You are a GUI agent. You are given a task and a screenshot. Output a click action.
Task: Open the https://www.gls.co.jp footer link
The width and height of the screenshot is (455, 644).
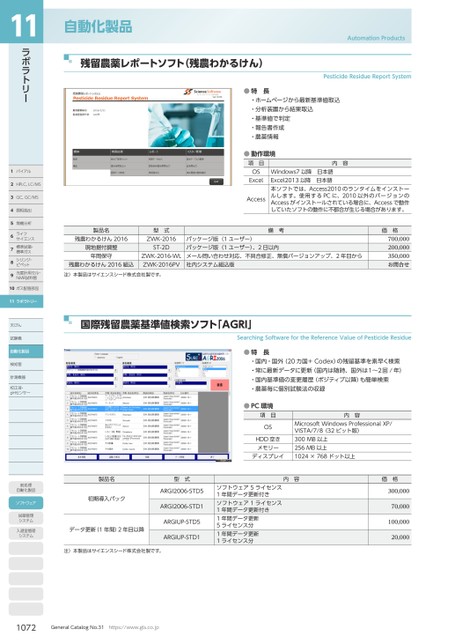[133, 627]
